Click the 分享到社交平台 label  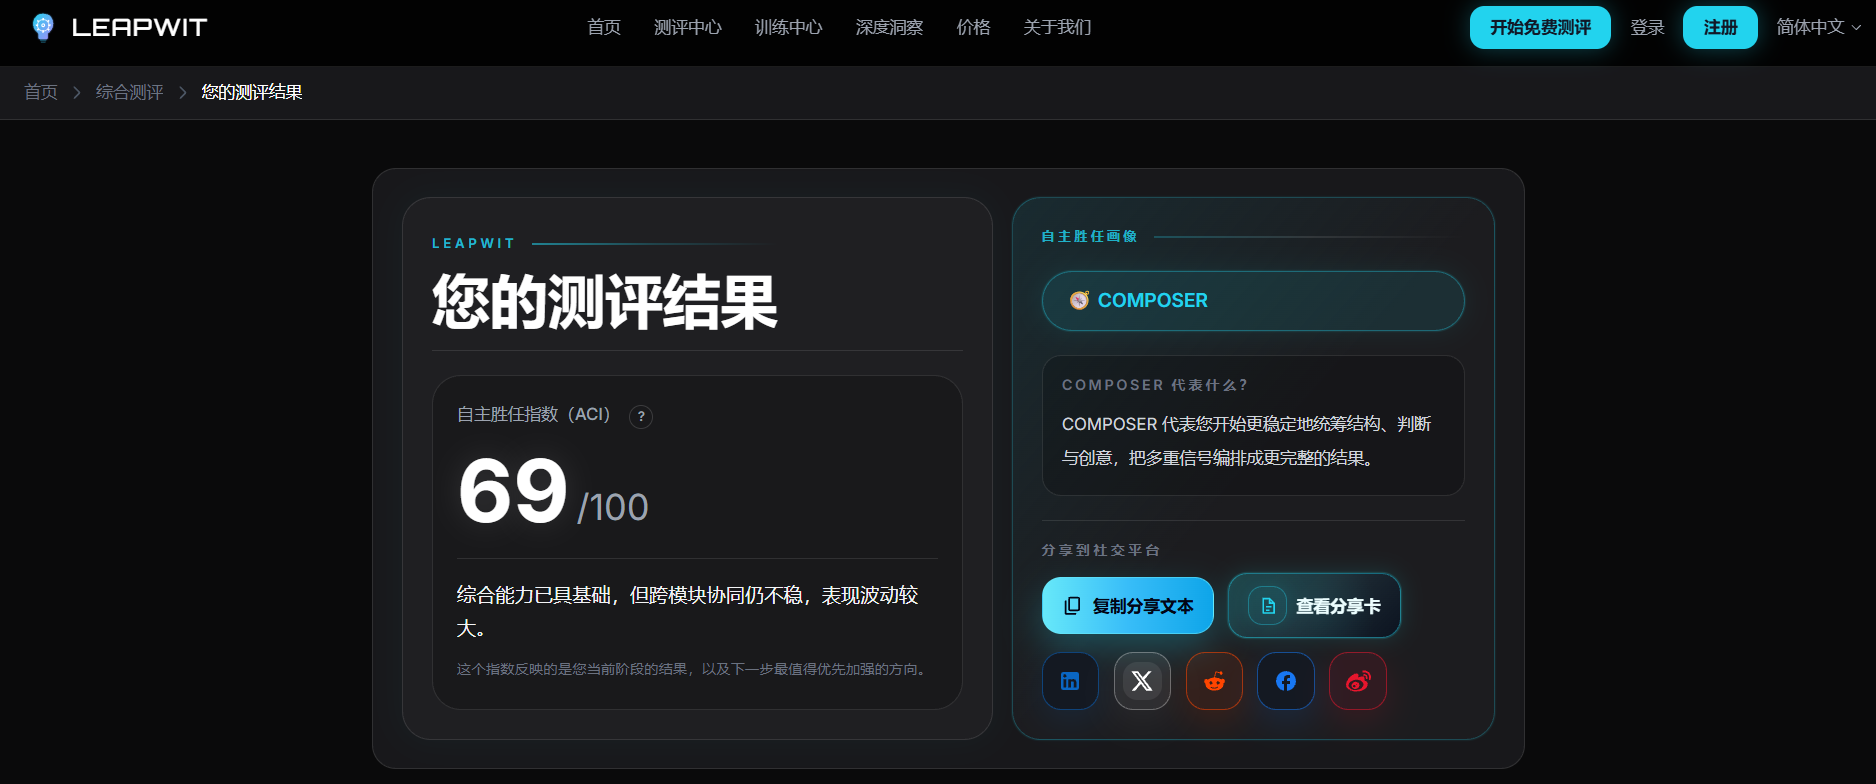pos(1101,550)
